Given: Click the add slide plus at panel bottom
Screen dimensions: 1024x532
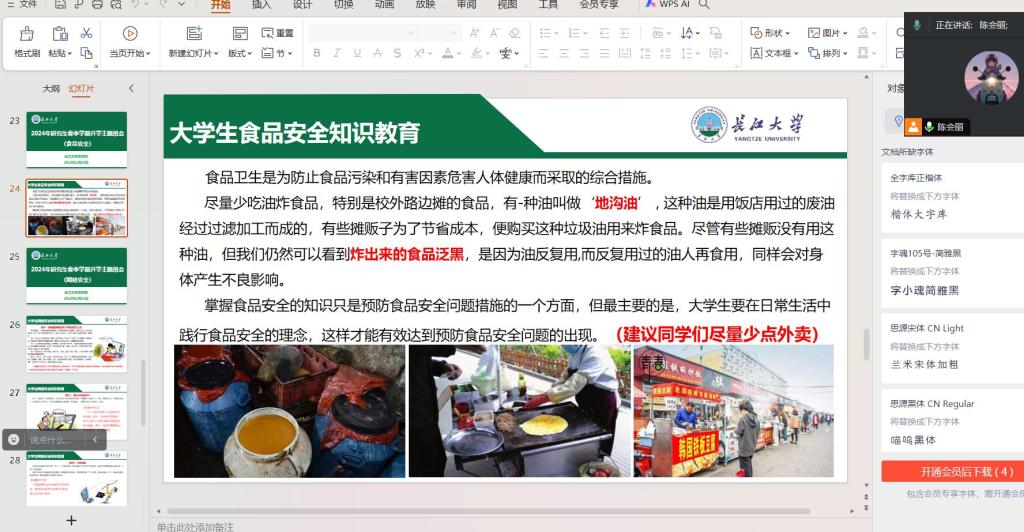Looking at the screenshot, I should [70, 520].
